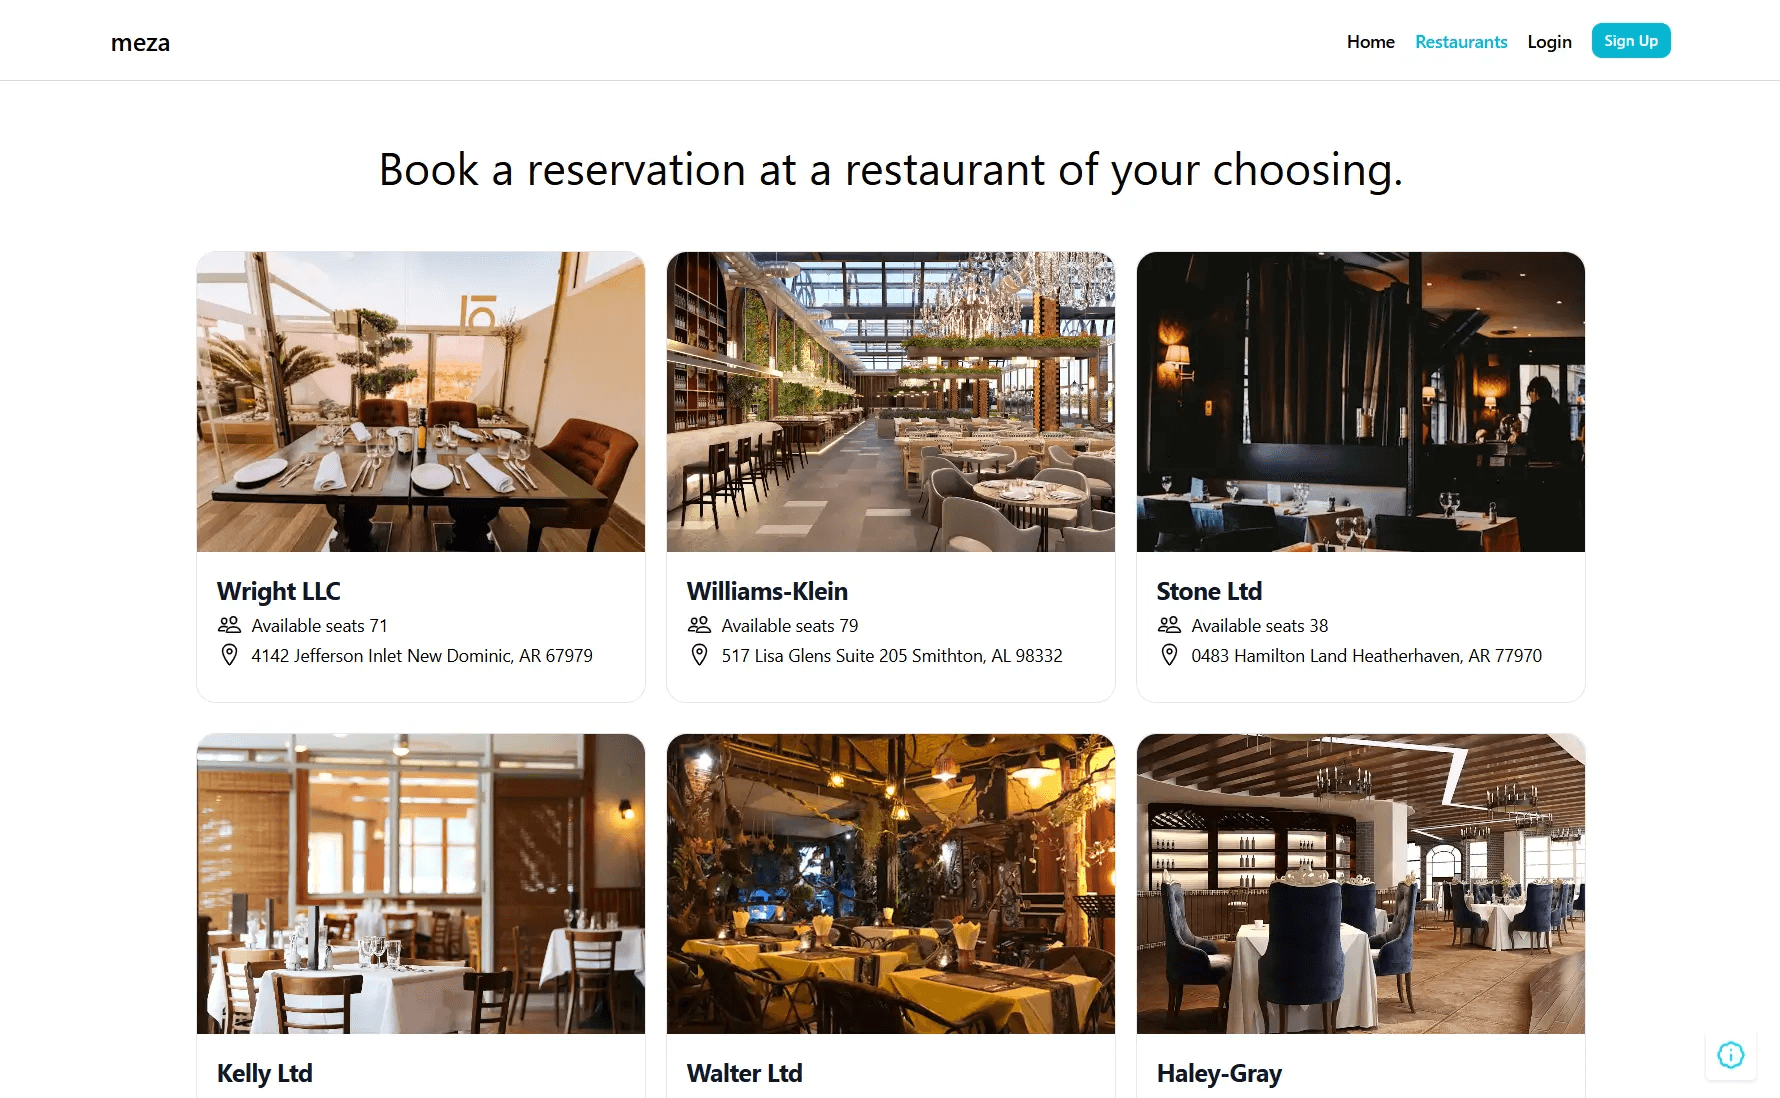The width and height of the screenshot is (1780, 1098).
Task: Select the Restaurants navigation tab
Action: tap(1461, 42)
